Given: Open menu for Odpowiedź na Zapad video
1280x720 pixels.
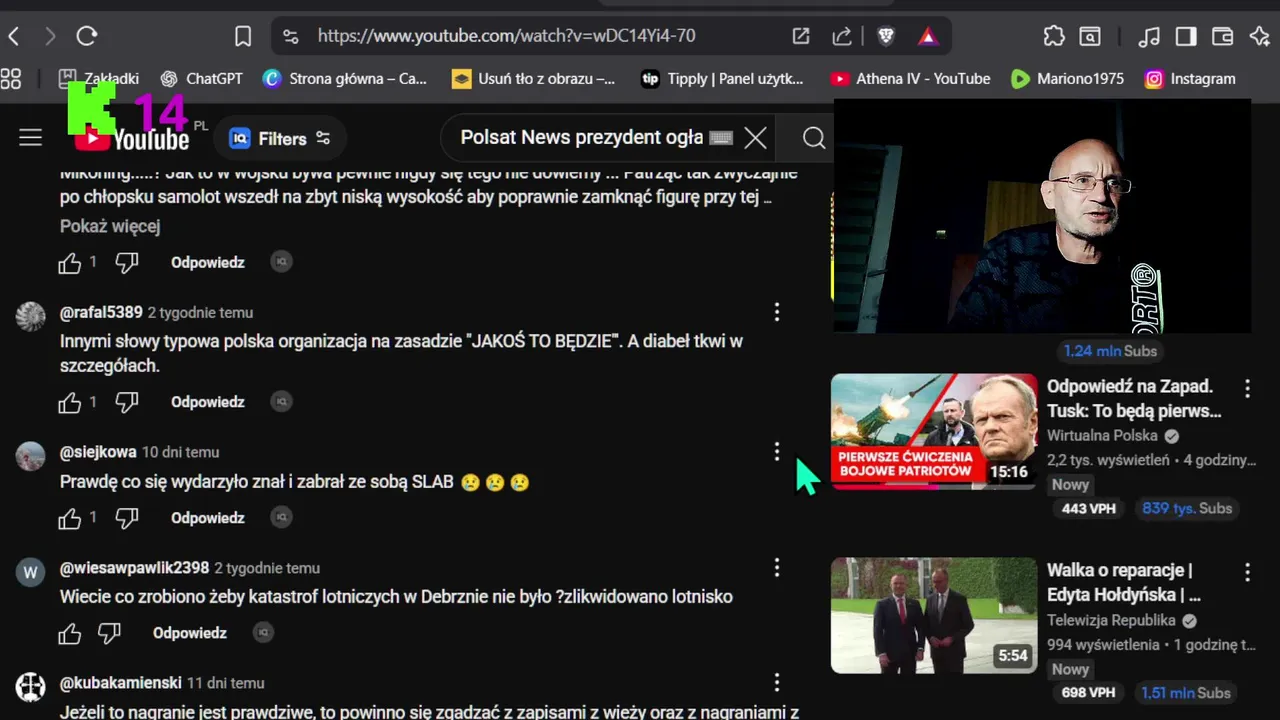Looking at the screenshot, I should click(x=1247, y=388).
